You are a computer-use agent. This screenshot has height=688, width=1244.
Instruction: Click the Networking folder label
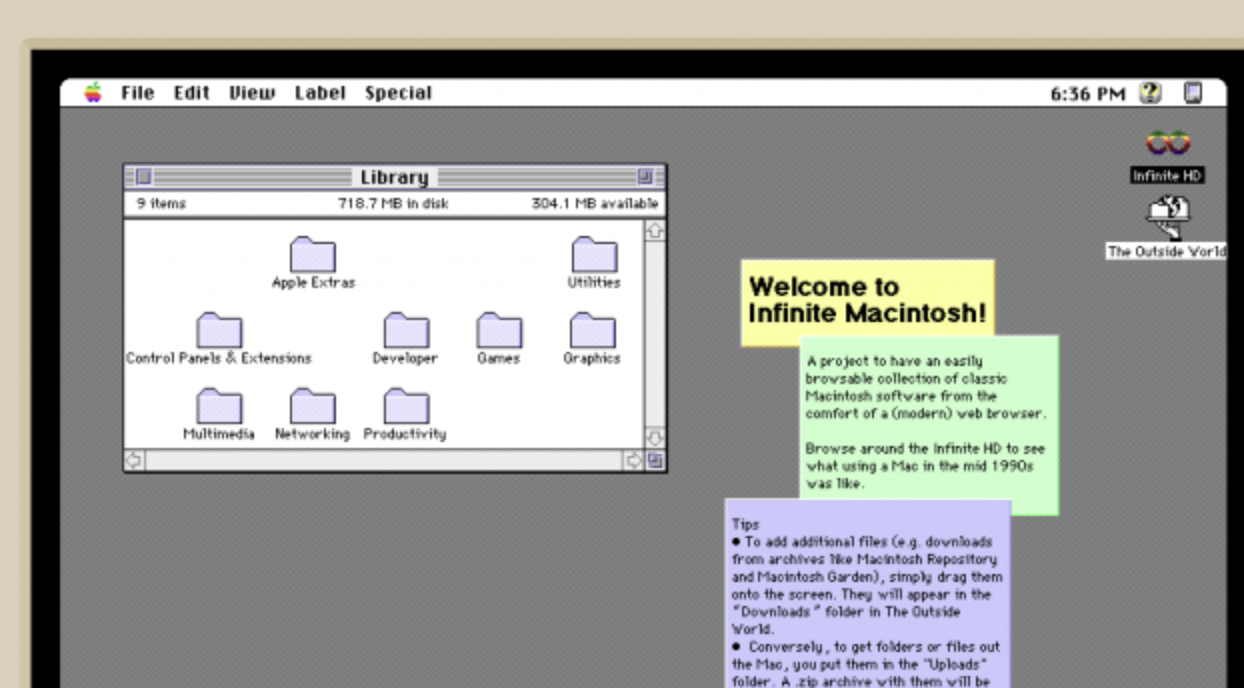(313, 435)
